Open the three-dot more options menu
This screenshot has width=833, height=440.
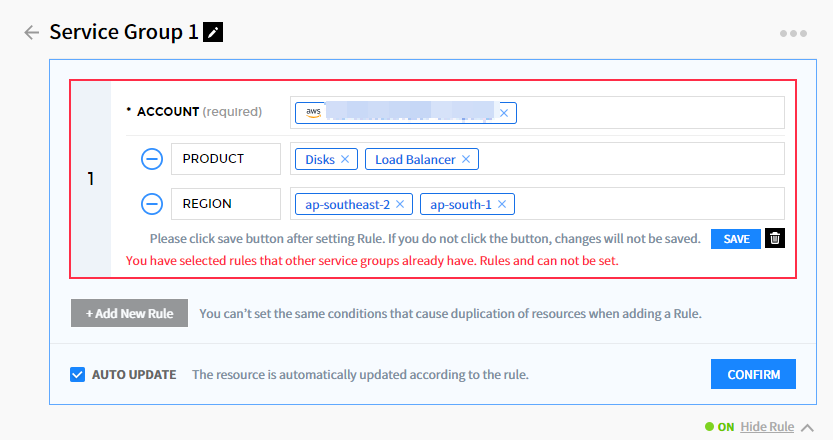[x=793, y=33]
